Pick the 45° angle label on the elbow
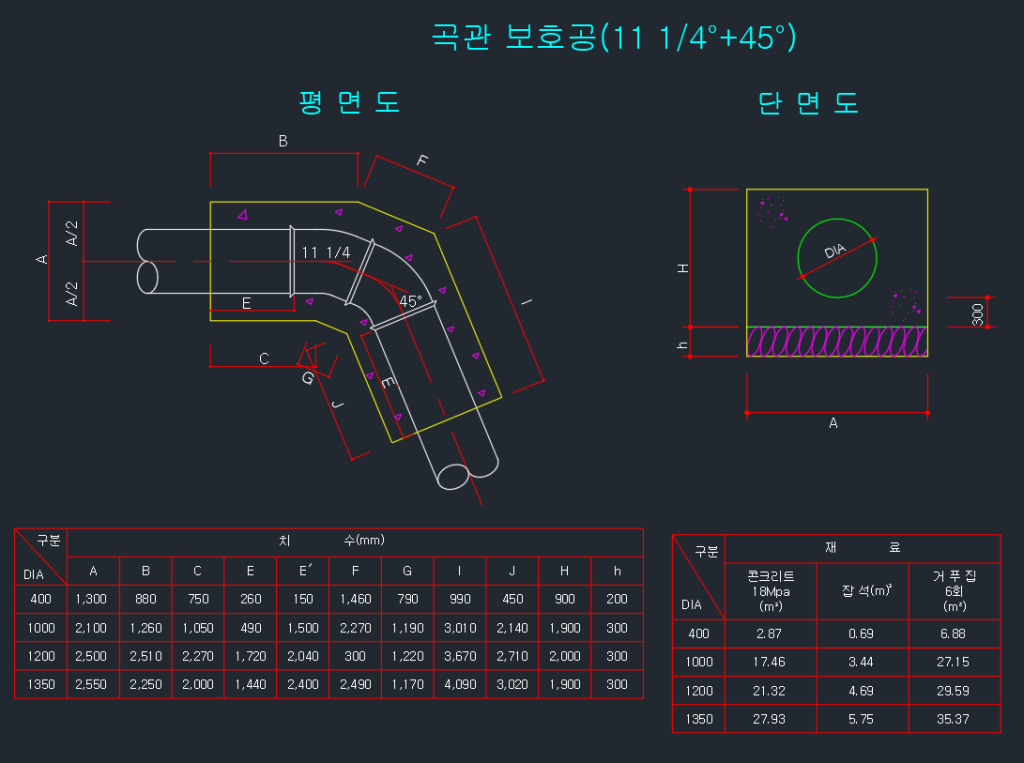The width and height of the screenshot is (1024, 763). click(x=410, y=300)
